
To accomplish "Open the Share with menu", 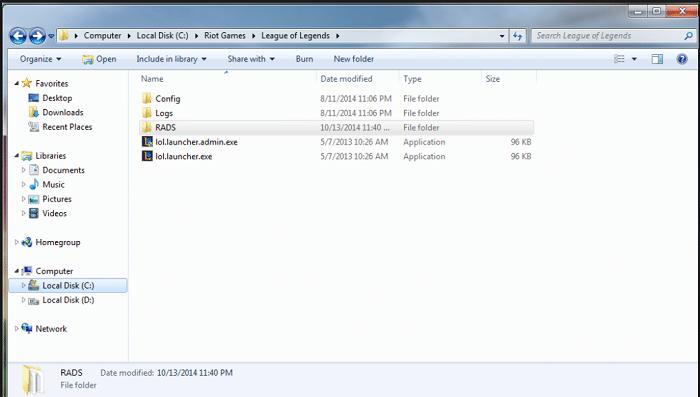I will pos(251,59).
